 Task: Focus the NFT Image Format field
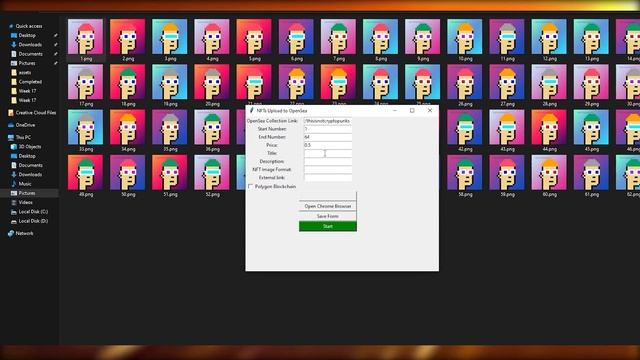[x=328, y=170]
